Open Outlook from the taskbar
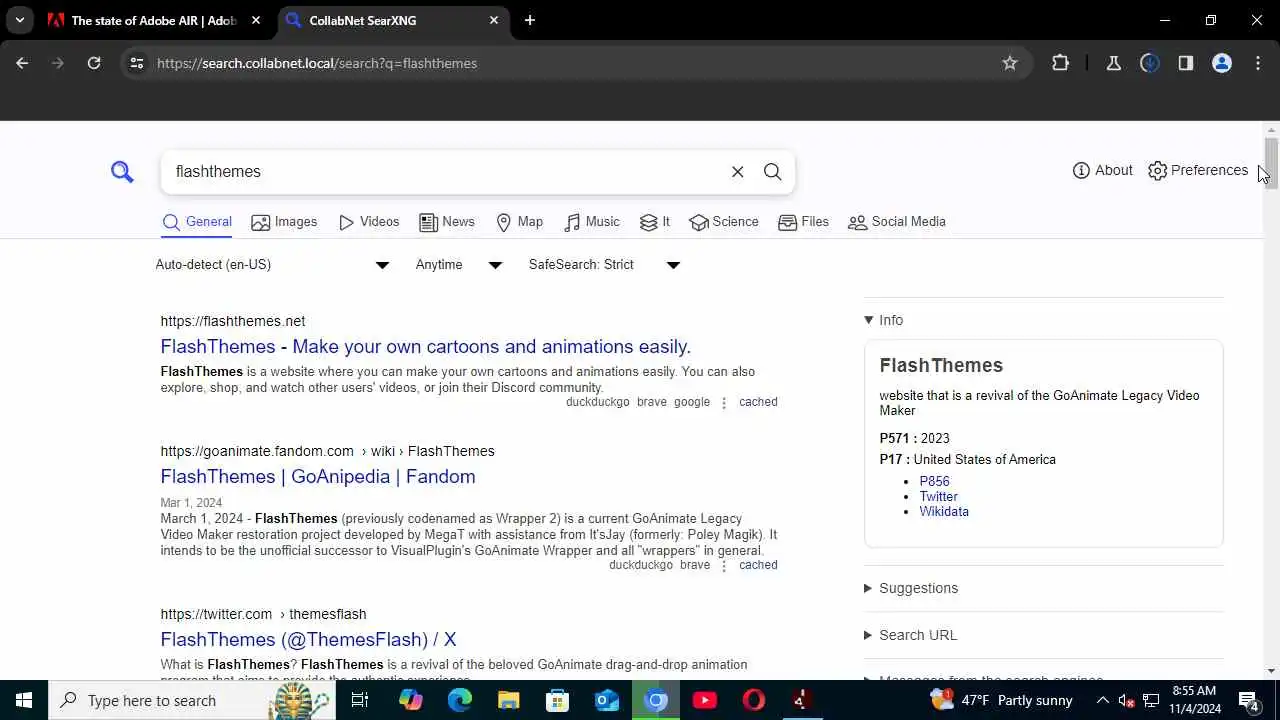The height and width of the screenshot is (720, 1280). point(606,700)
